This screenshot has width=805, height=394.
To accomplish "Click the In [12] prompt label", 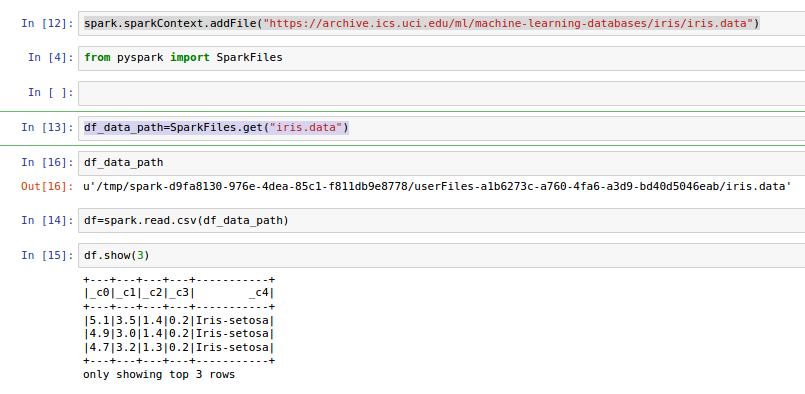I will pos(47,23).
